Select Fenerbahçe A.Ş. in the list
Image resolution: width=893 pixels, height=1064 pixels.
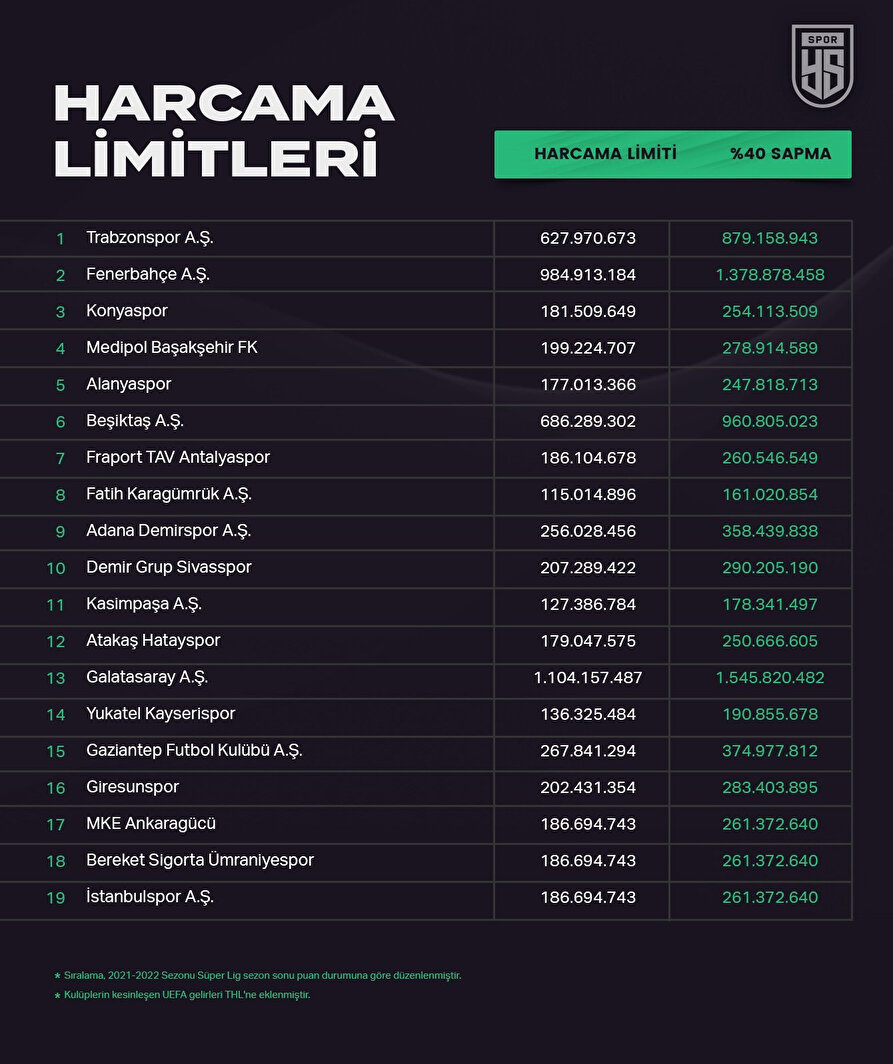coord(148,274)
